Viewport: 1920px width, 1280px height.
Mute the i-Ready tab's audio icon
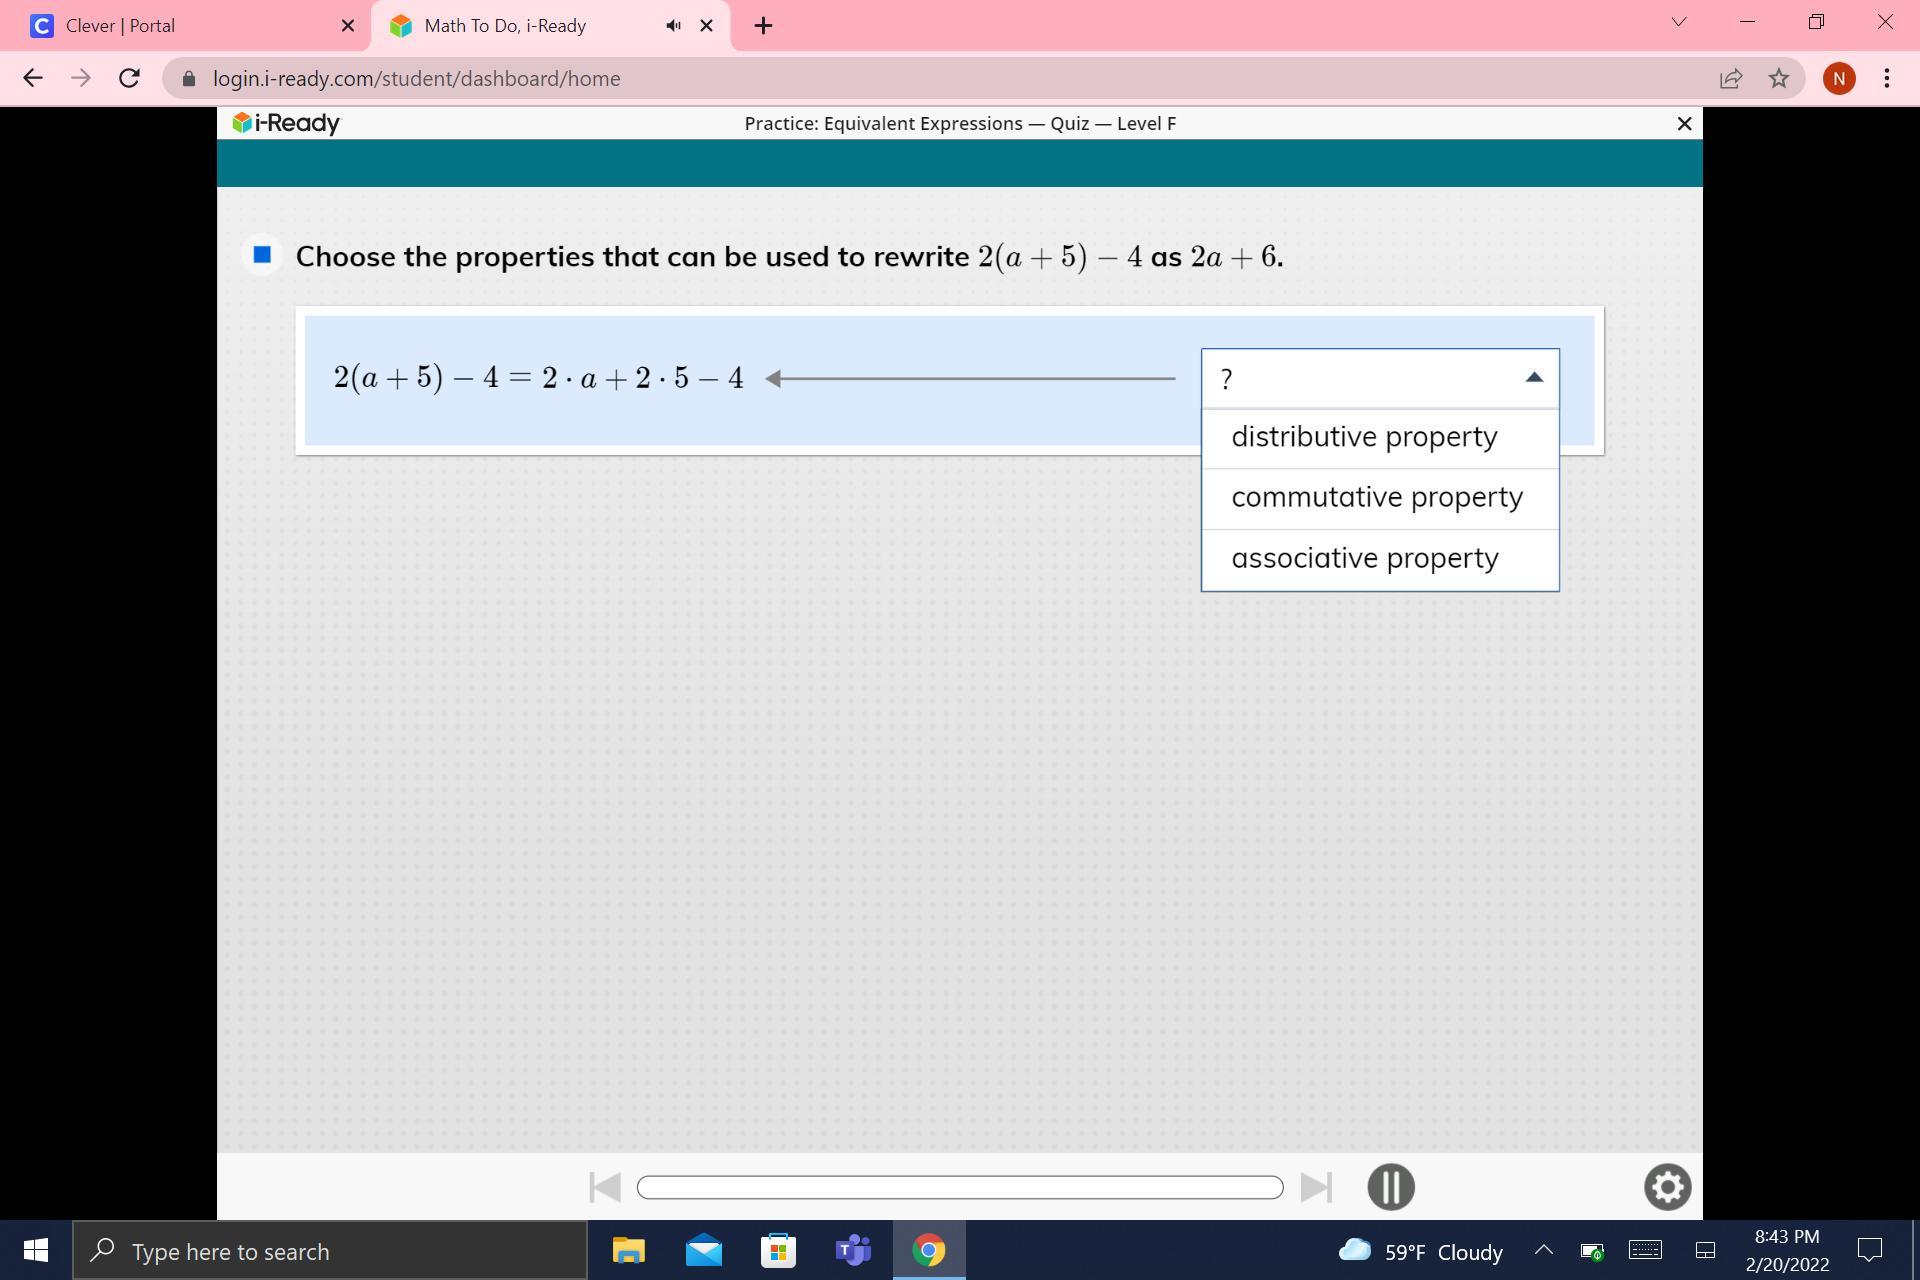click(x=673, y=25)
